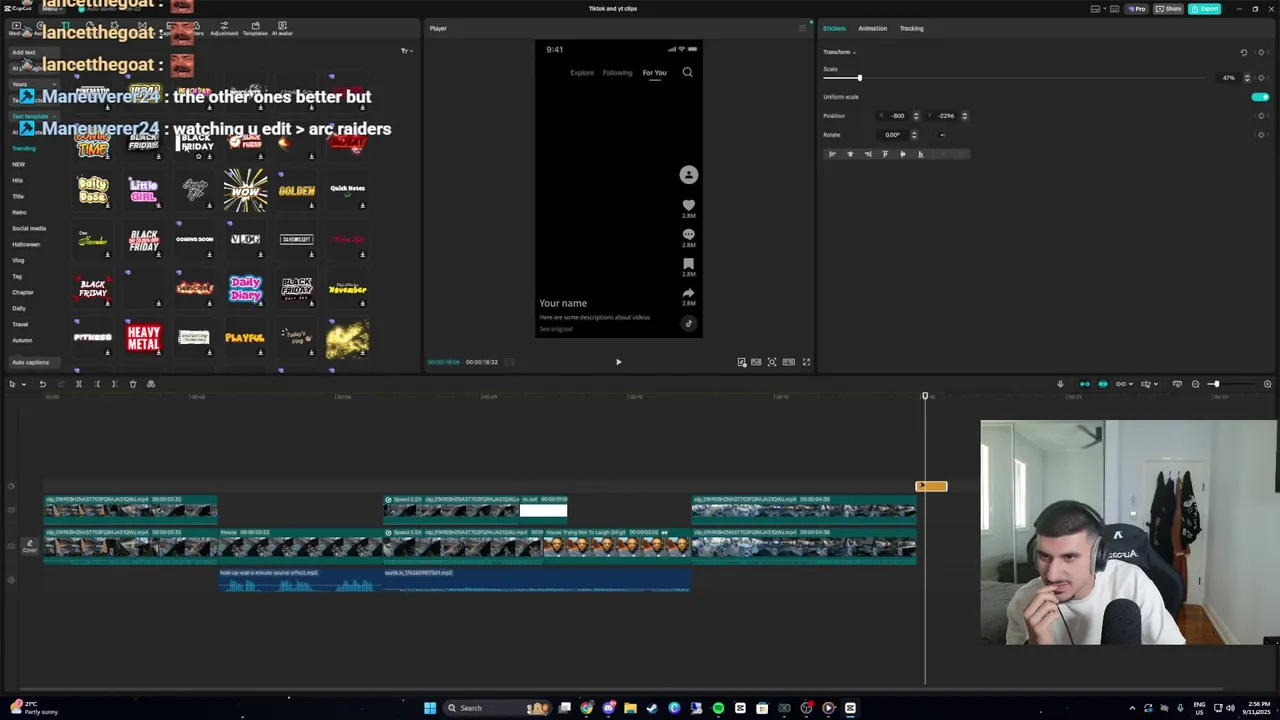Screen dimensions: 1280x720
Task: Switch to the Tracking tab
Action: click(x=911, y=28)
